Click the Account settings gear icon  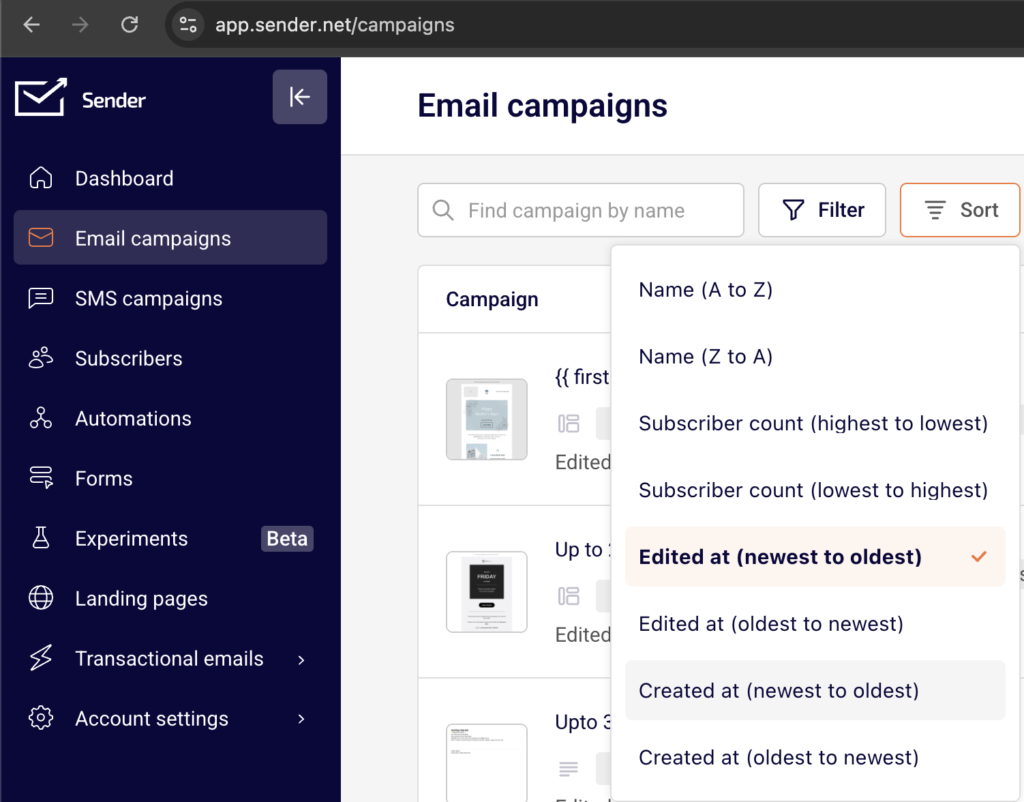point(40,718)
